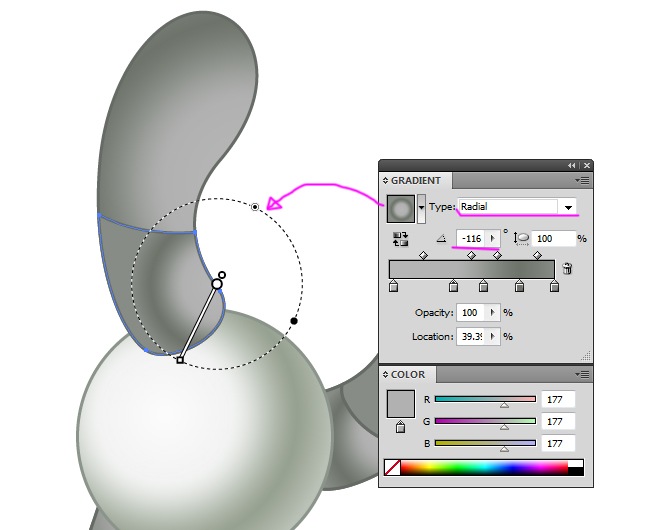The image size is (650, 530).
Task: Click the small focal point handle circle
Action: coord(222,275)
